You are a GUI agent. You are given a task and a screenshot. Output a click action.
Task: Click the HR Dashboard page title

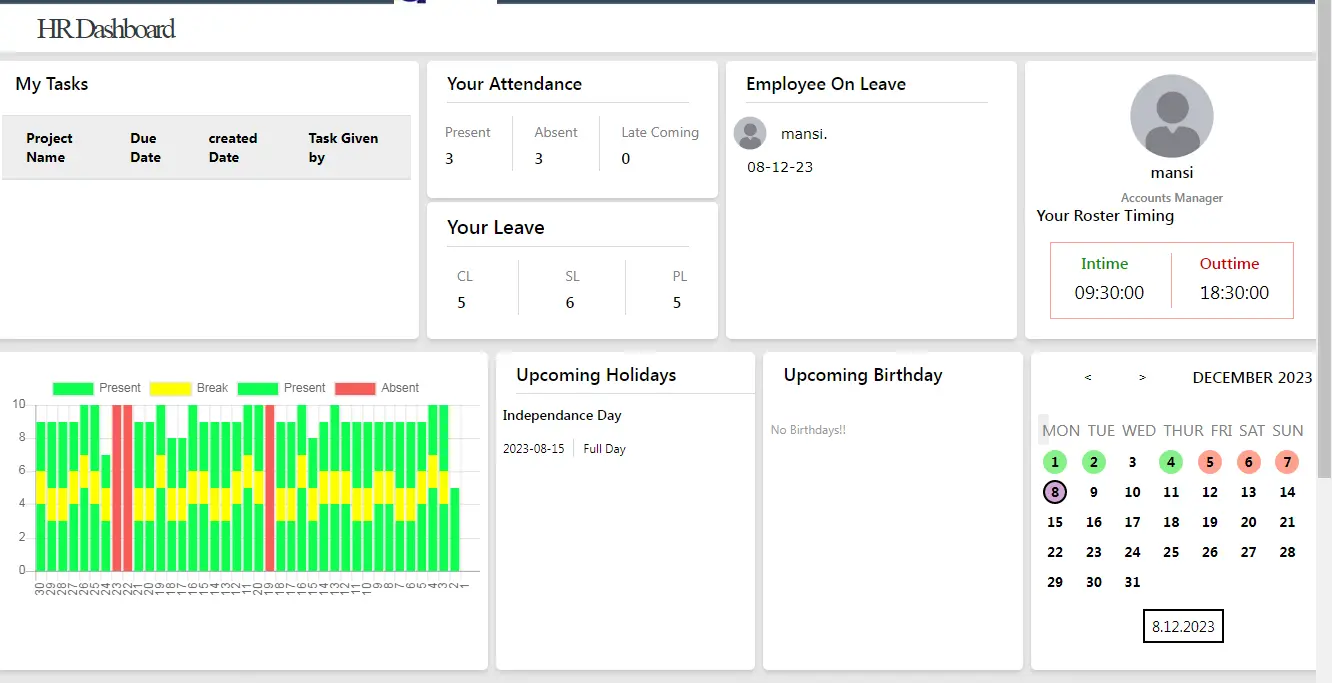coord(106,29)
